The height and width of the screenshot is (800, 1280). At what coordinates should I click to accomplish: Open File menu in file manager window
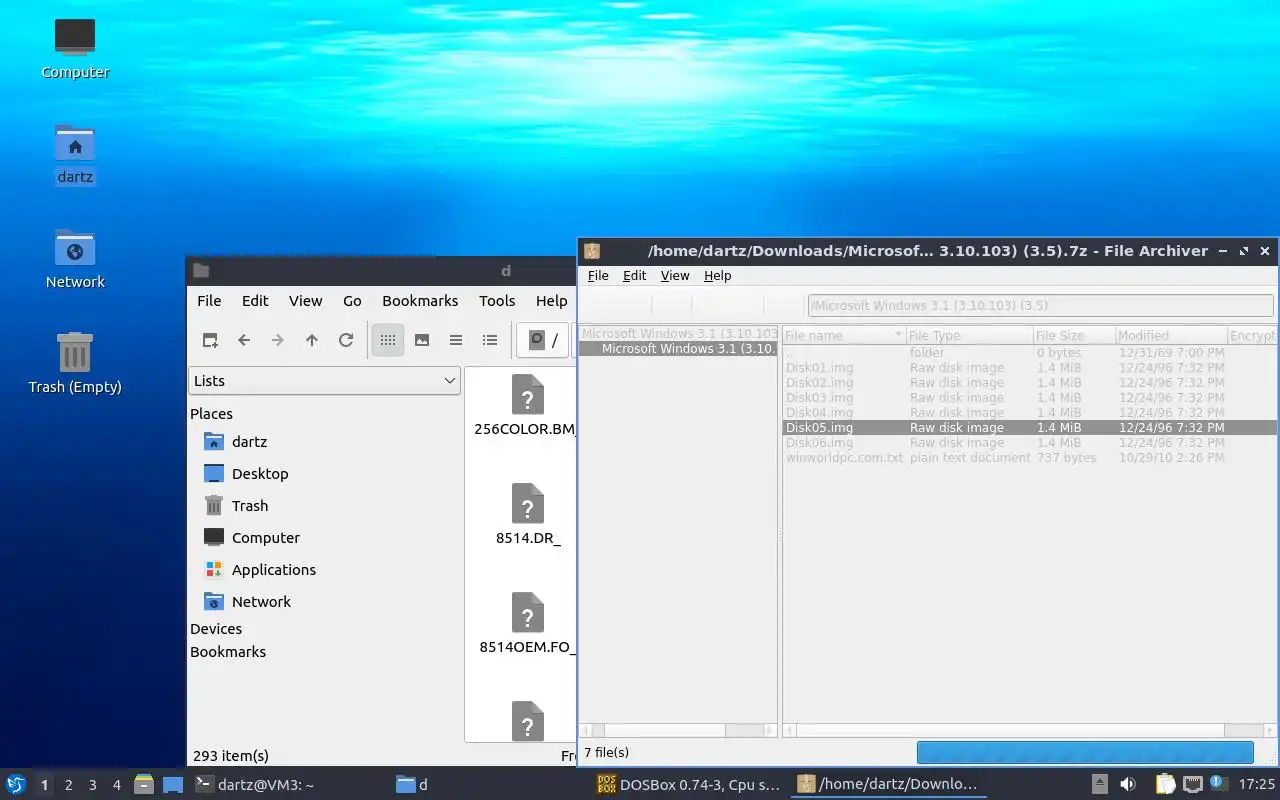pos(209,301)
